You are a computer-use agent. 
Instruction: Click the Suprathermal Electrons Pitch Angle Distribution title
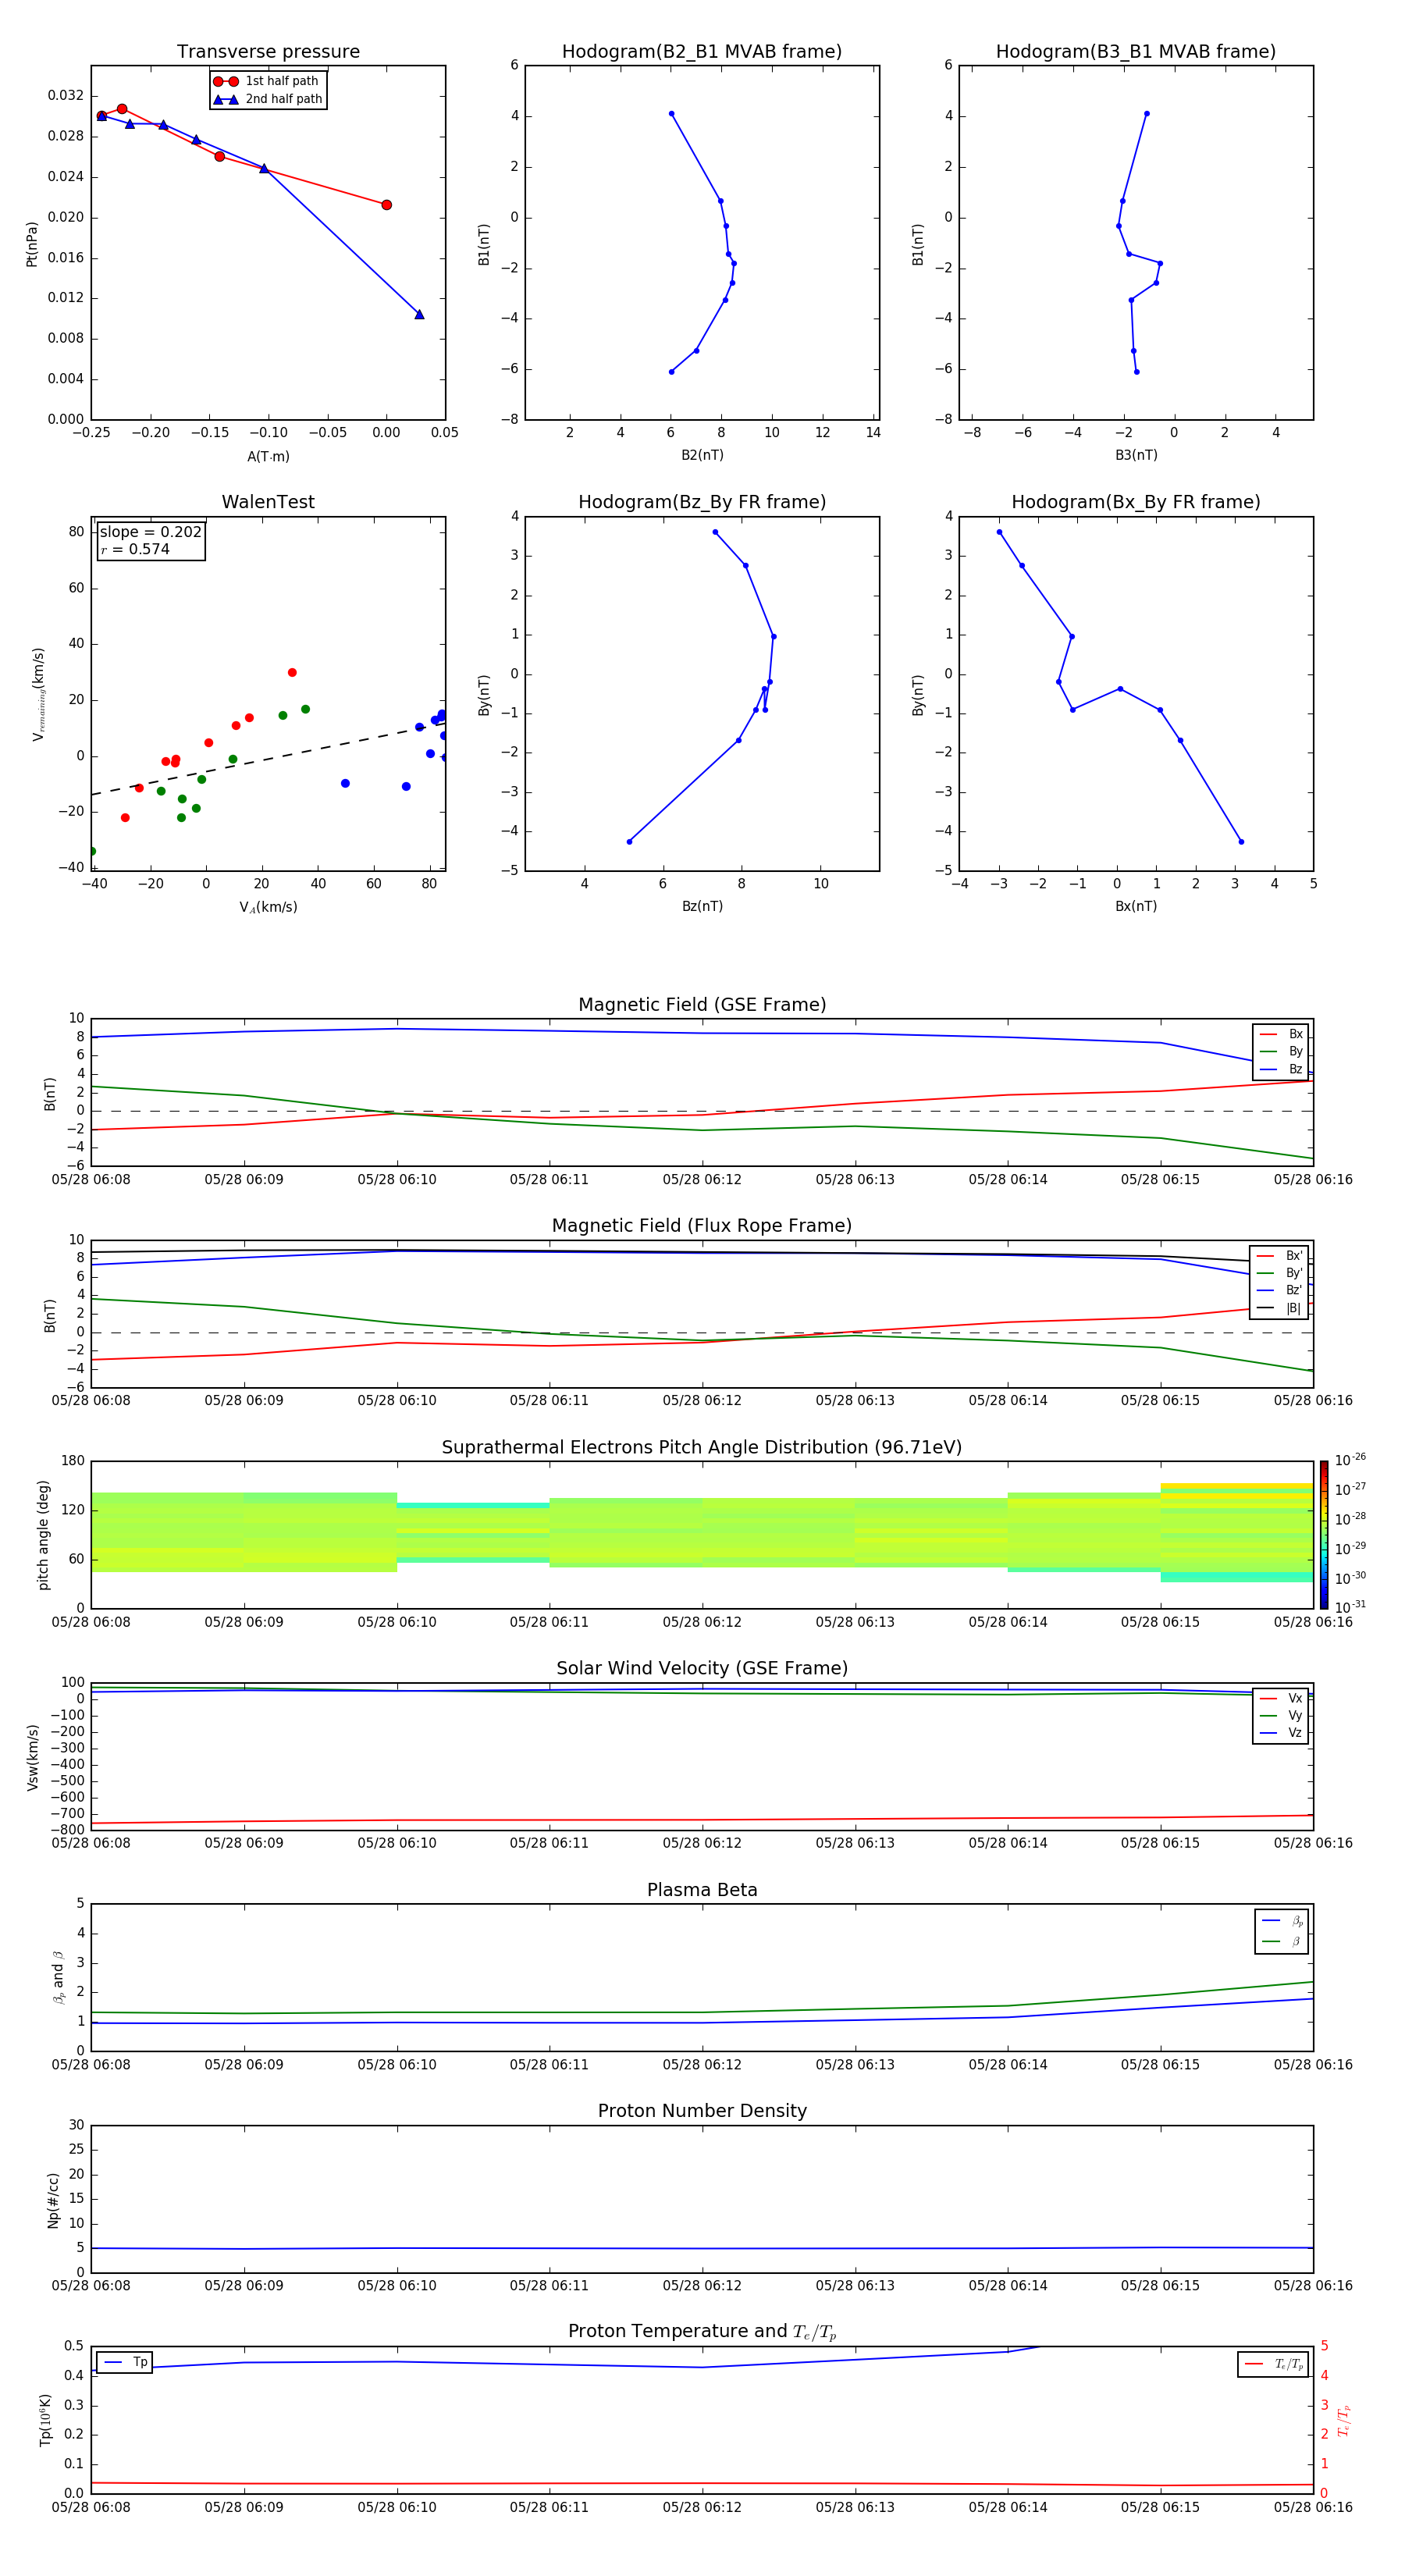pos(702,1448)
